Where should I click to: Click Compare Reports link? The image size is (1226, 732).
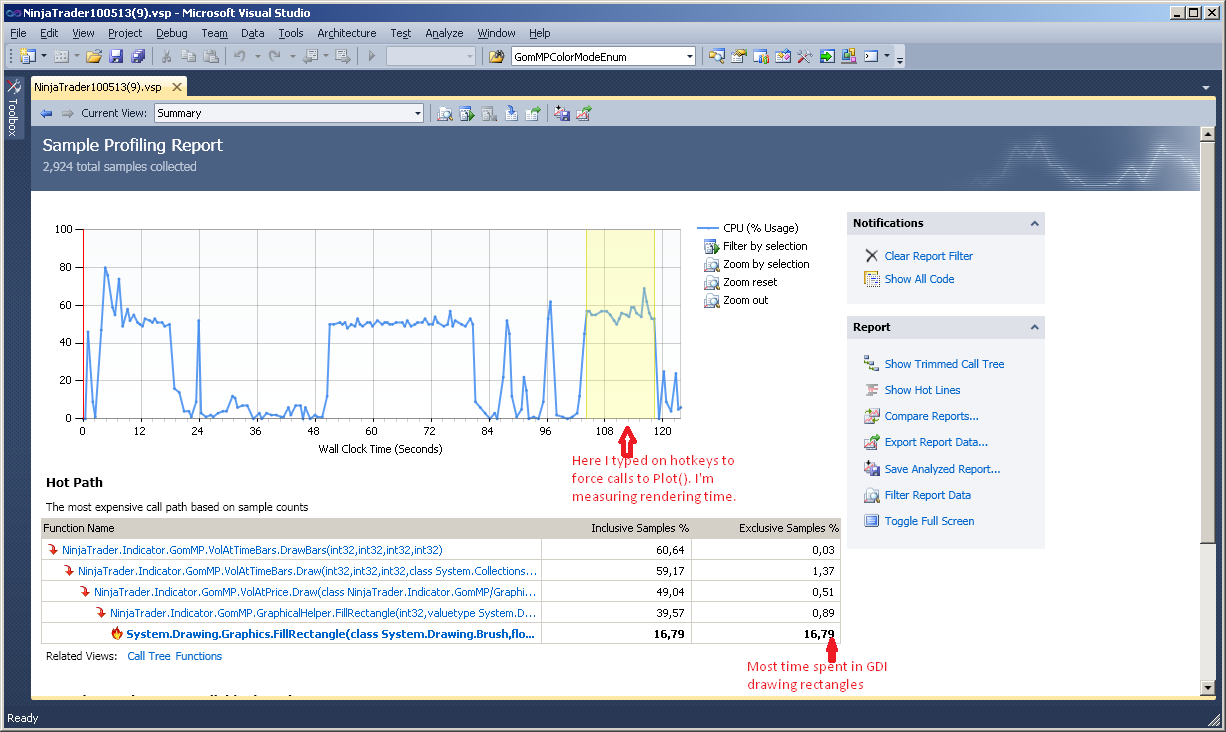(931, 416)
